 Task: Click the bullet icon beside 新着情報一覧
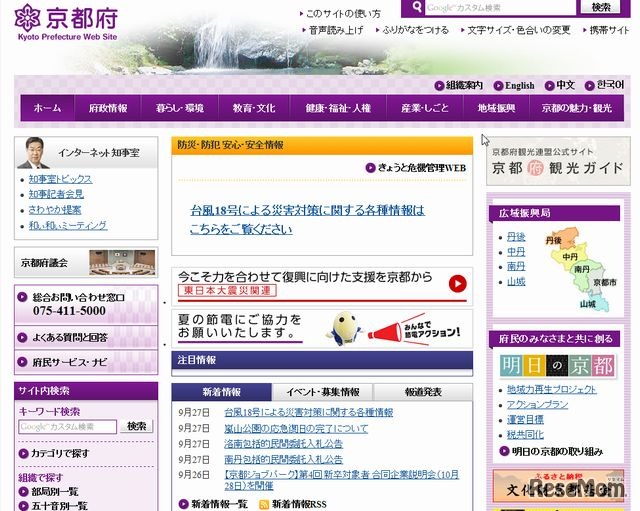pos(184,504)
